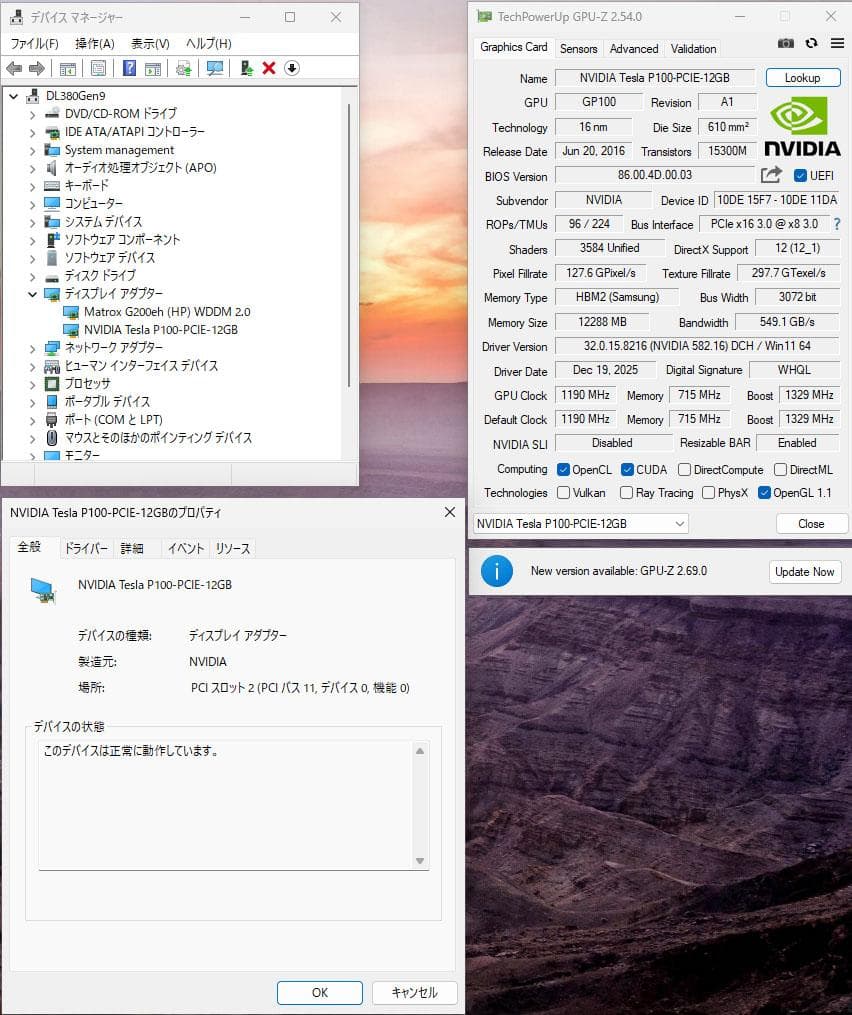Screen dimensions: 852x1015
Task: Open the Validation tab in GPU-Z
Action: click(693, 49)
